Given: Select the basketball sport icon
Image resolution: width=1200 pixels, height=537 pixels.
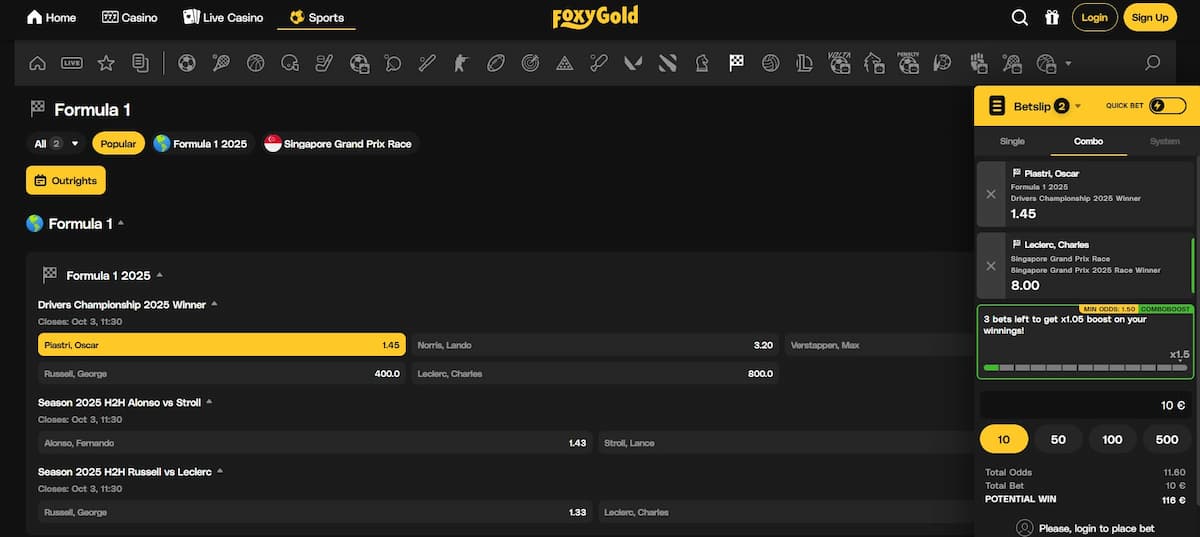Looking at the screenshot, I should (x=255, y=63).
